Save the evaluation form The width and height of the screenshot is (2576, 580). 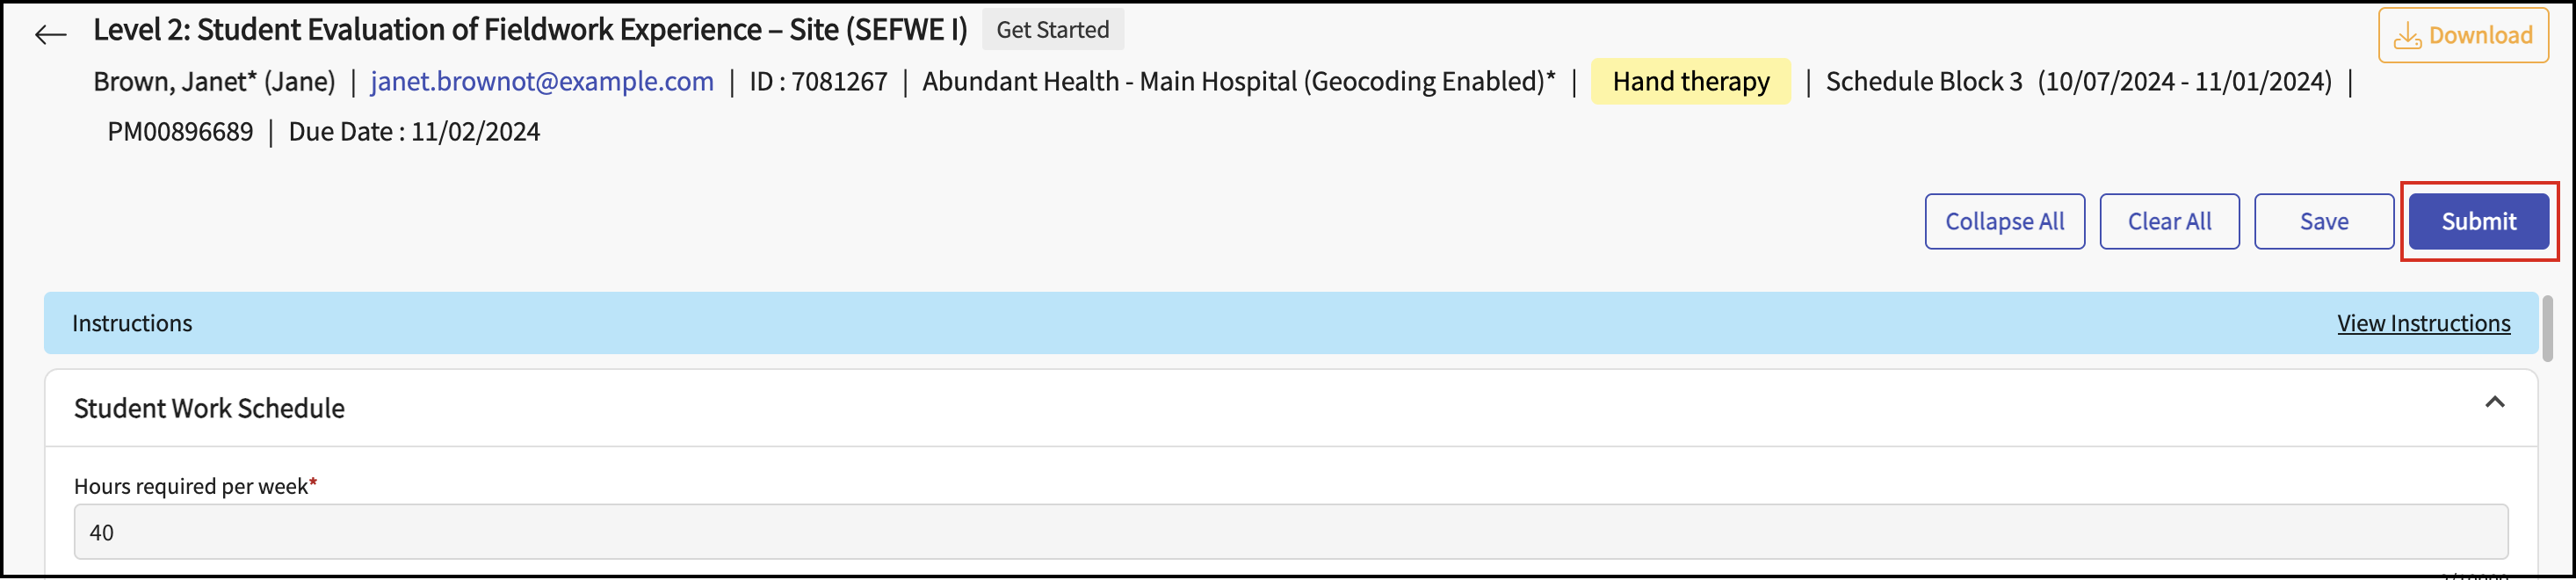(x=2323, y=221)
